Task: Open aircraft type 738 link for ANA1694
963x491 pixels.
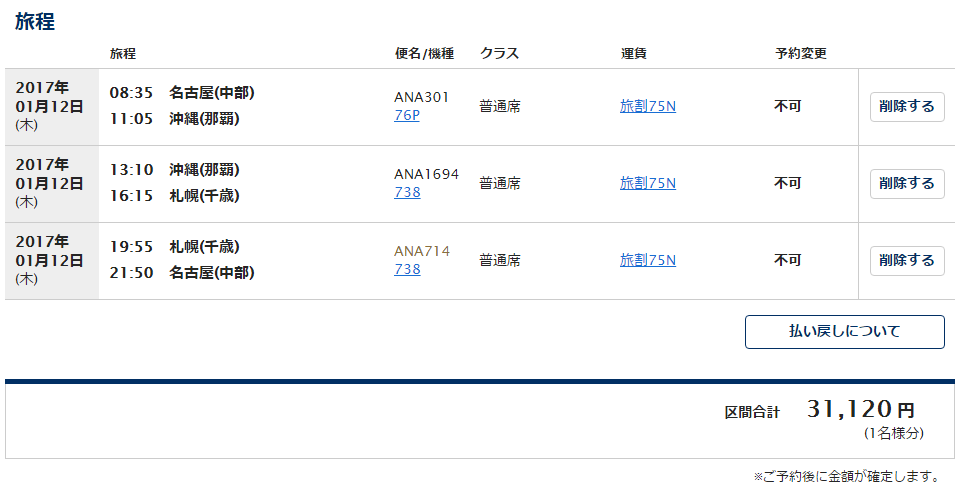Action: [x=407, y=192]
